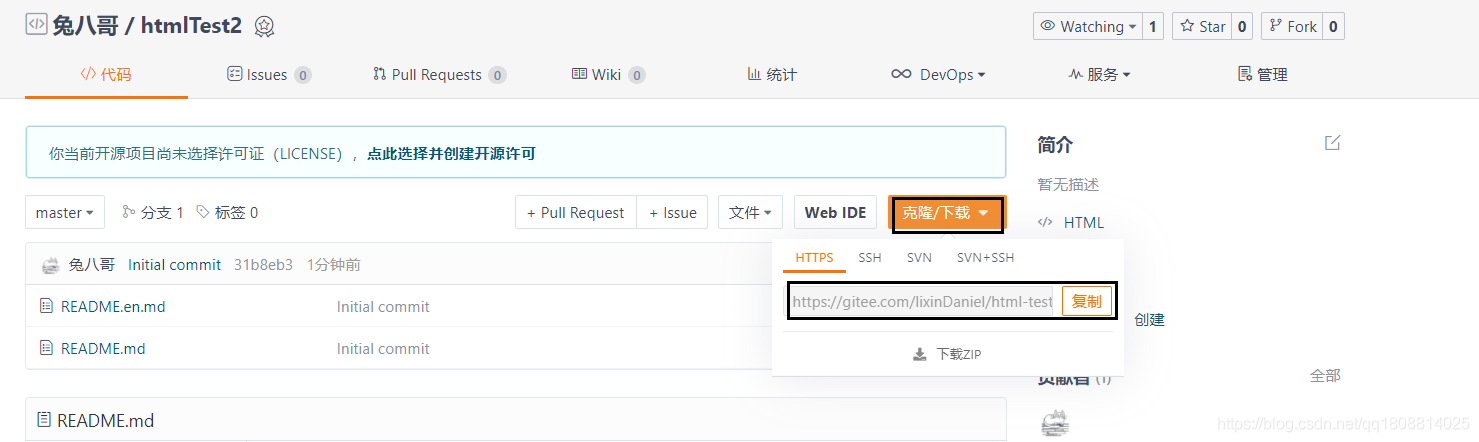Select the SVN clone tab
This screenshot has width=1479, height=442.
(x=919, y=257)
